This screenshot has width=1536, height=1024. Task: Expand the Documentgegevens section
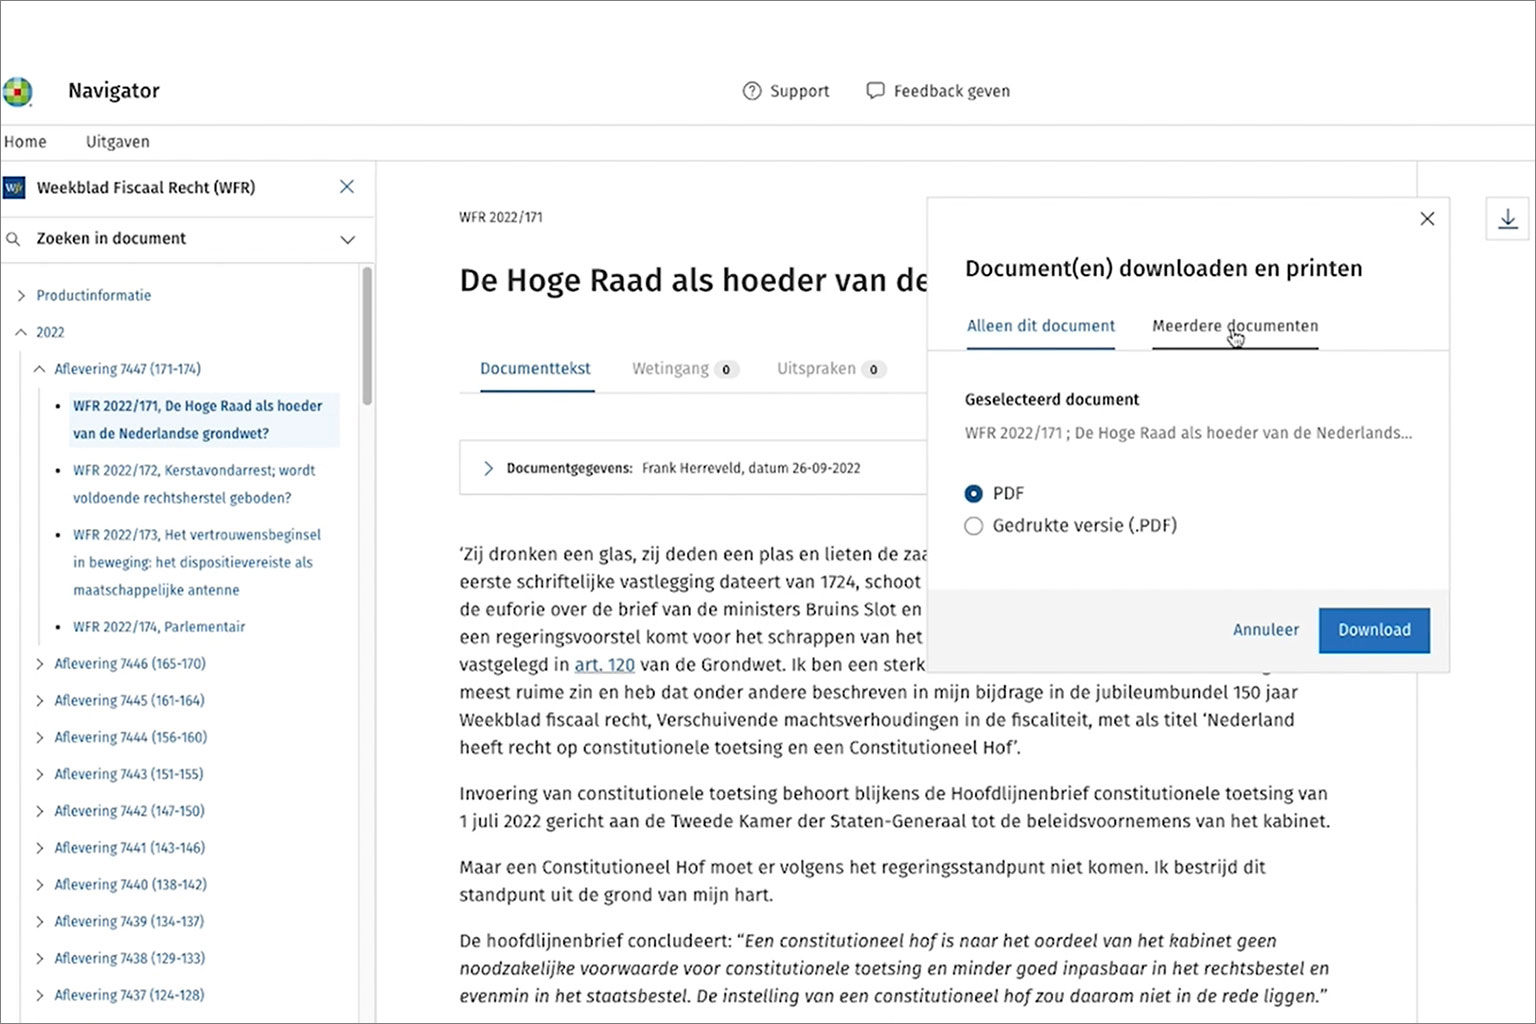point(488,468)
